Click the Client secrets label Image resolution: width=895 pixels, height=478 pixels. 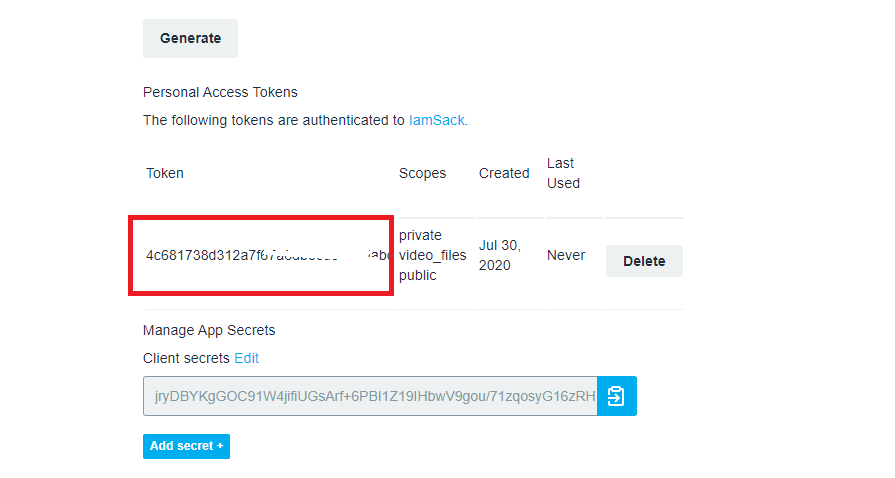point(187,358)
